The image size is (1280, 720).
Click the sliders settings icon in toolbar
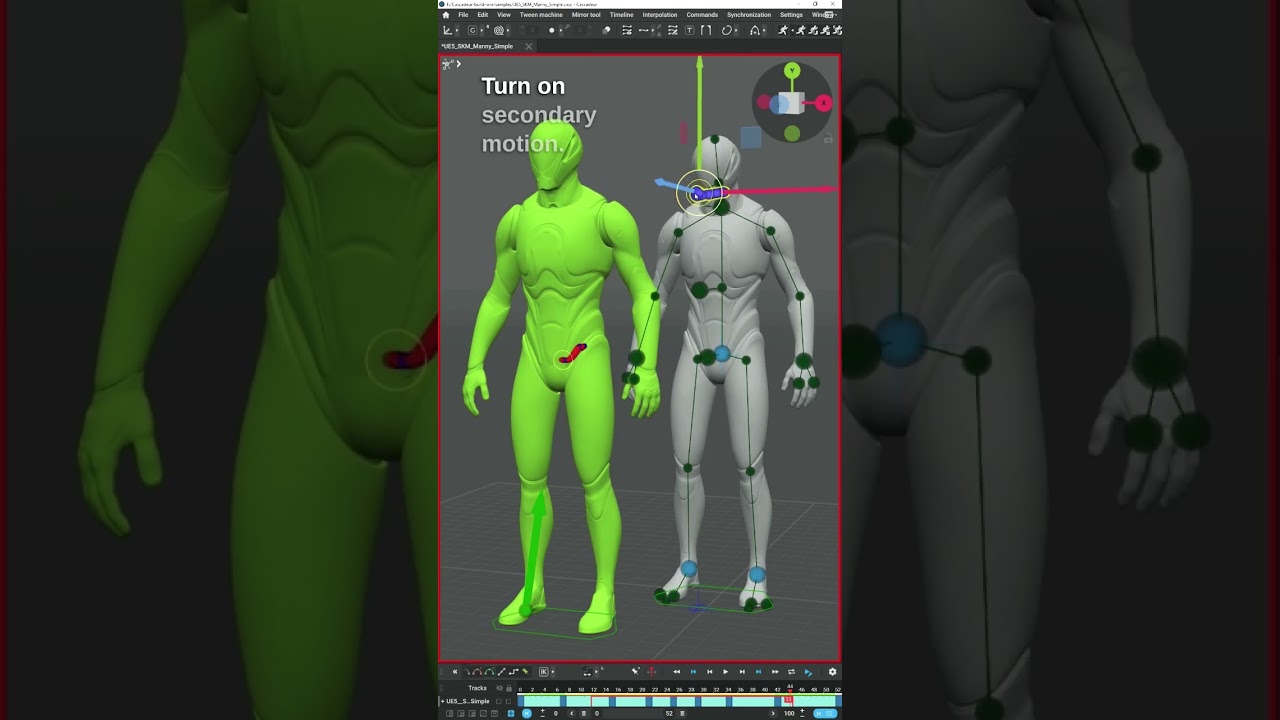point(627,30)
